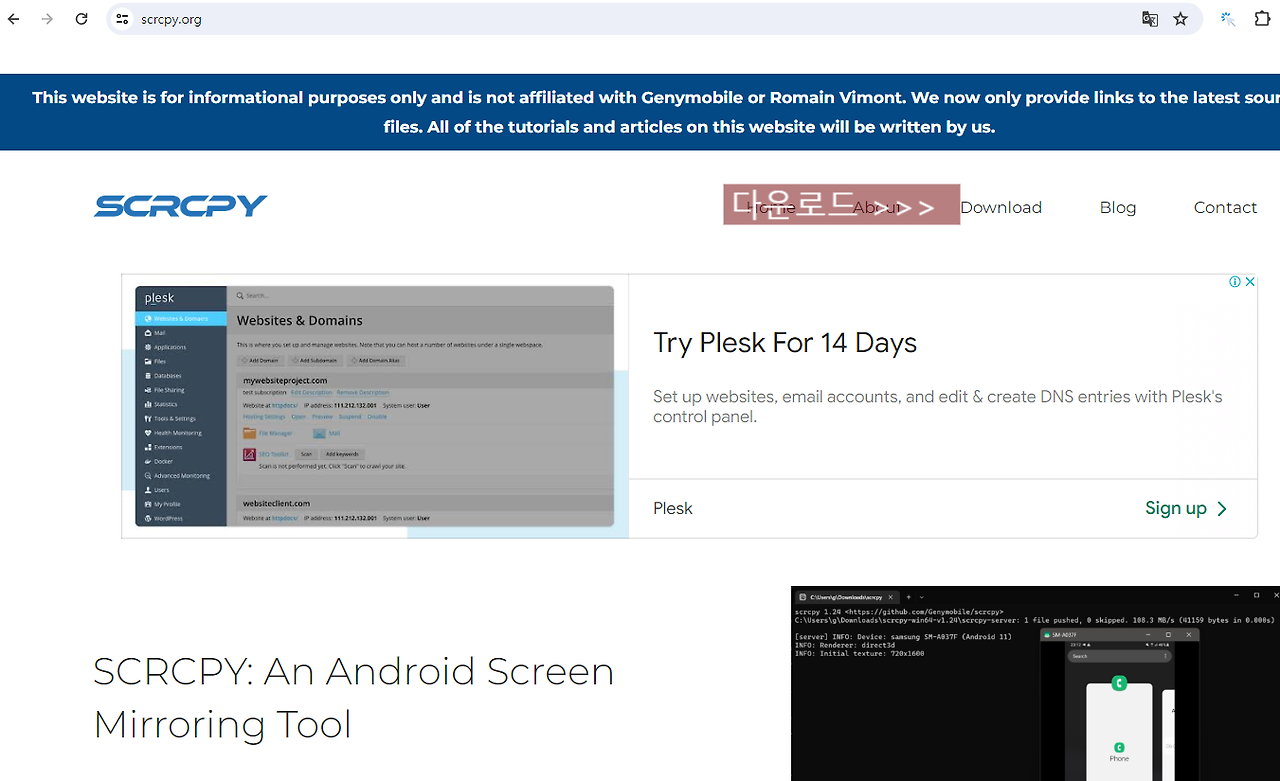Screen dimensions: 1280x781
Task: Click the ad info icon
Action: pos(1235,282)
